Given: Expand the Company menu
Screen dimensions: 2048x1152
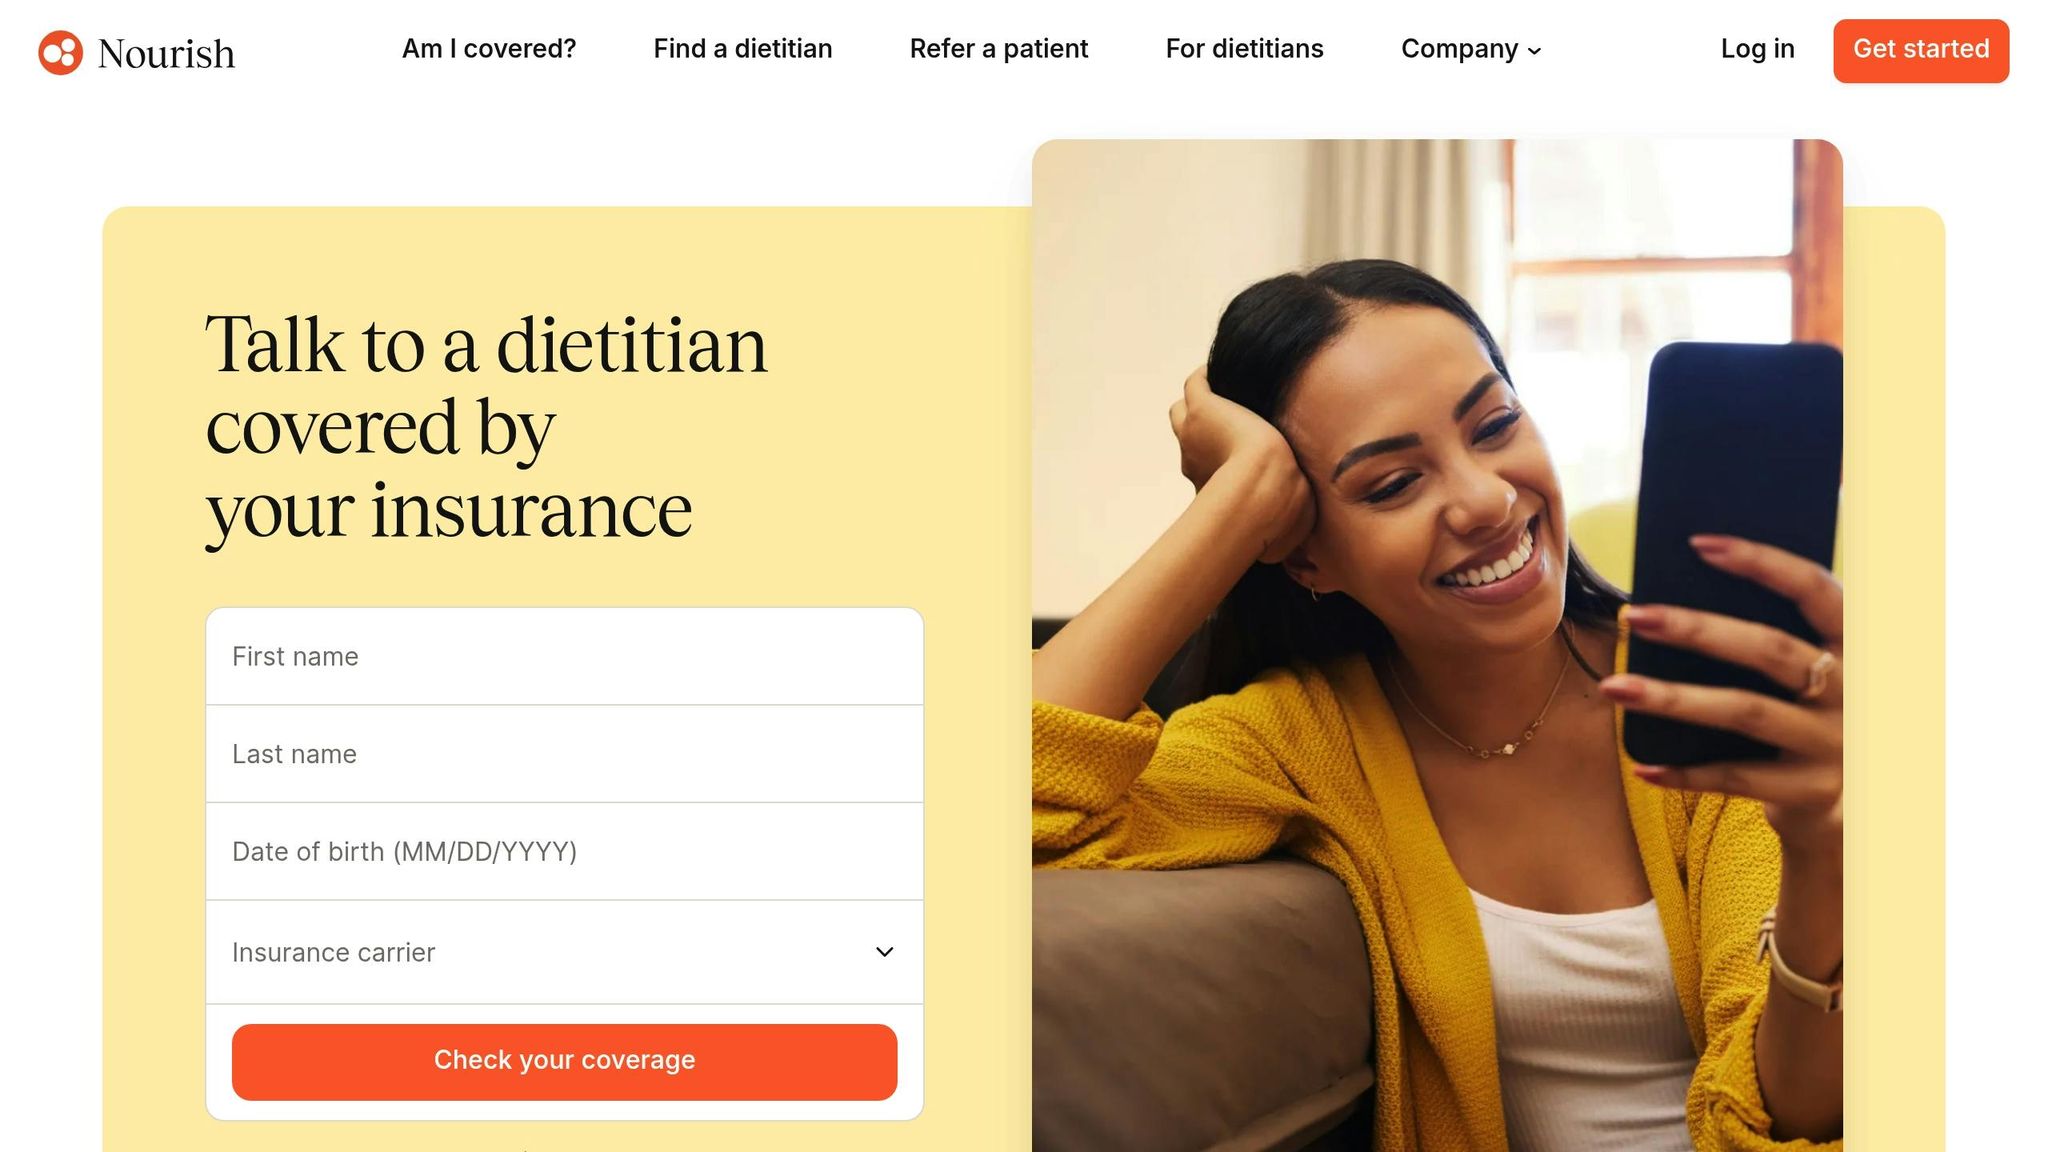Looking at the screenshot, I should (x=1471, y=49).
